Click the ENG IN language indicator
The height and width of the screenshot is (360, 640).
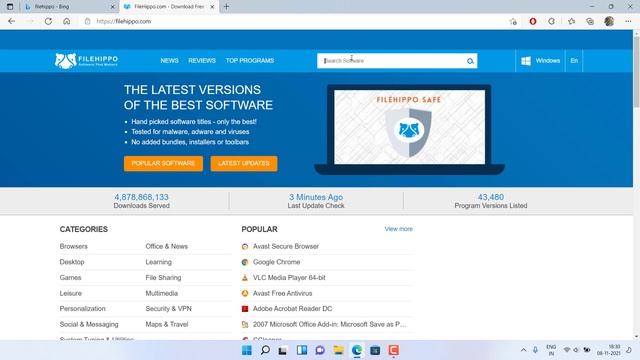coord(551,350)
